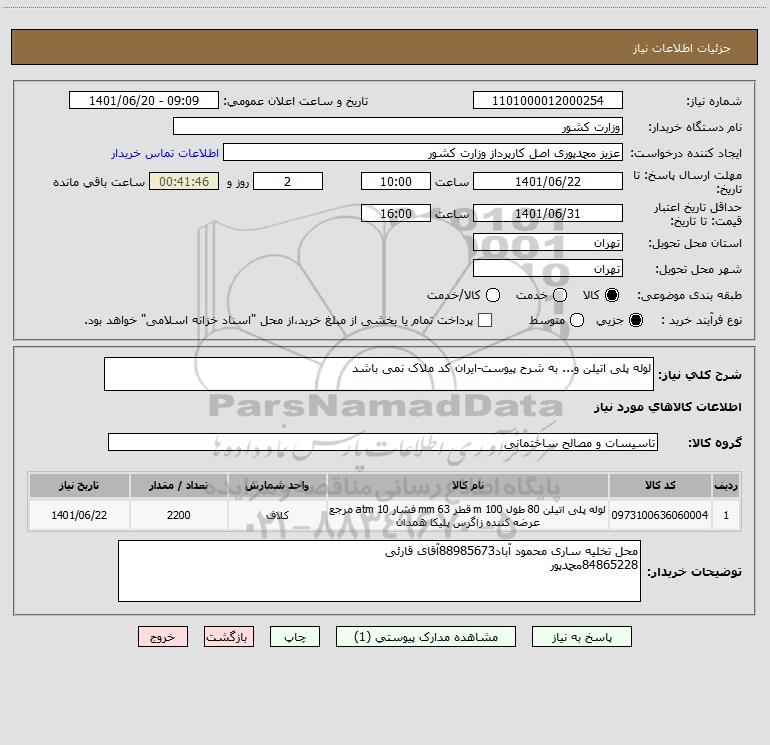770x745 pixels.
Task: Click the buyer notes text area
Action: tap(379, 571)
